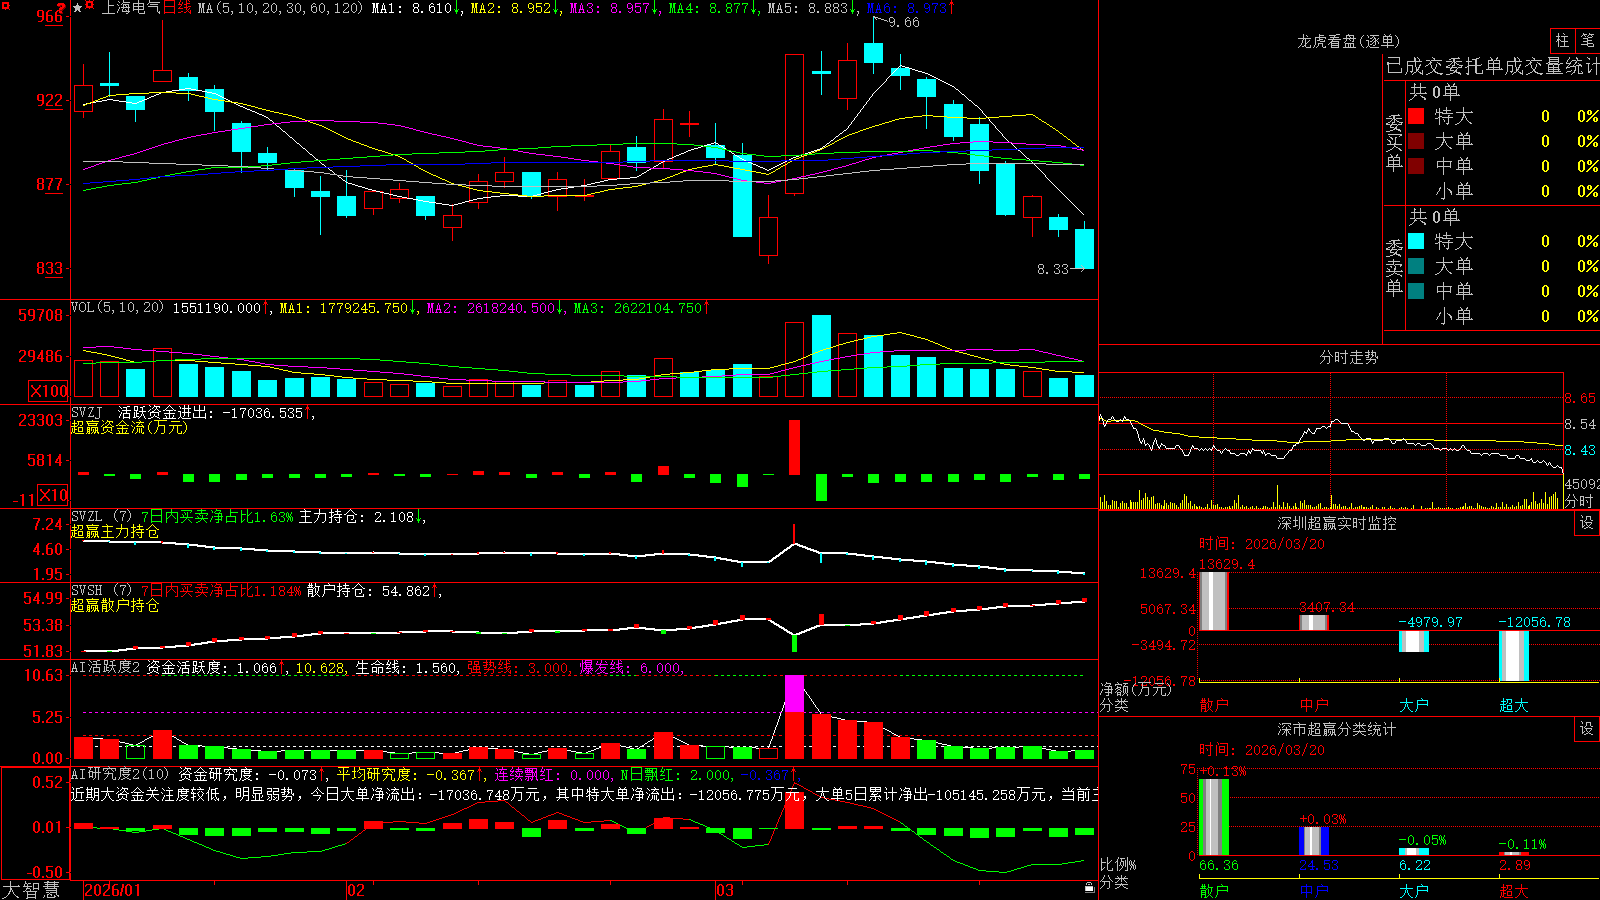This screenshot has height=900, width=1600.
Task: Open 设 settings for 深市超赢分类统计
Action: pos(1586,729)
